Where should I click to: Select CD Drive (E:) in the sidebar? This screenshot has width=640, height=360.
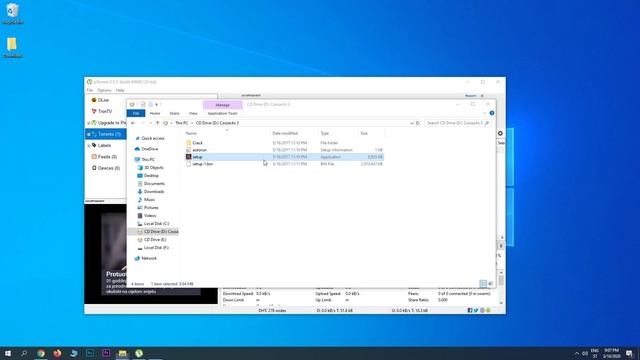click(155, 240)
